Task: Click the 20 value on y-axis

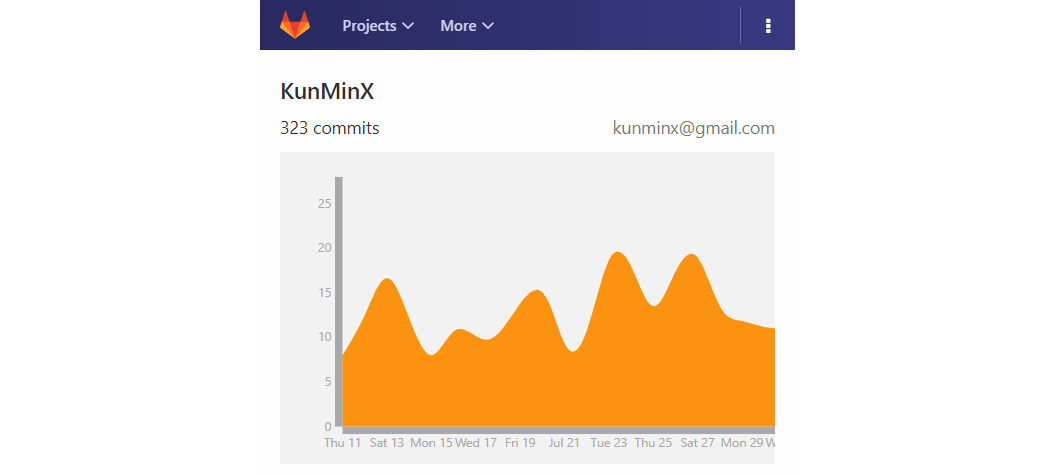Action: (325, 248)
